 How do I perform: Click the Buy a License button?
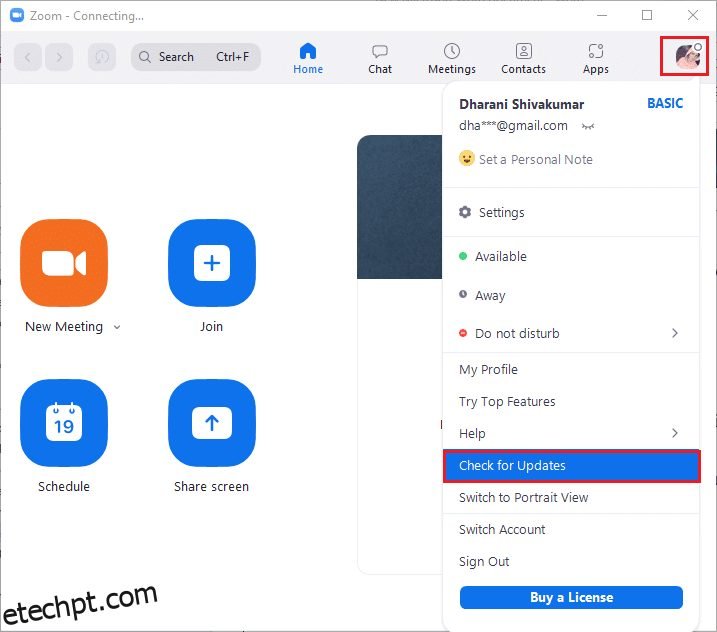(571, 598)
